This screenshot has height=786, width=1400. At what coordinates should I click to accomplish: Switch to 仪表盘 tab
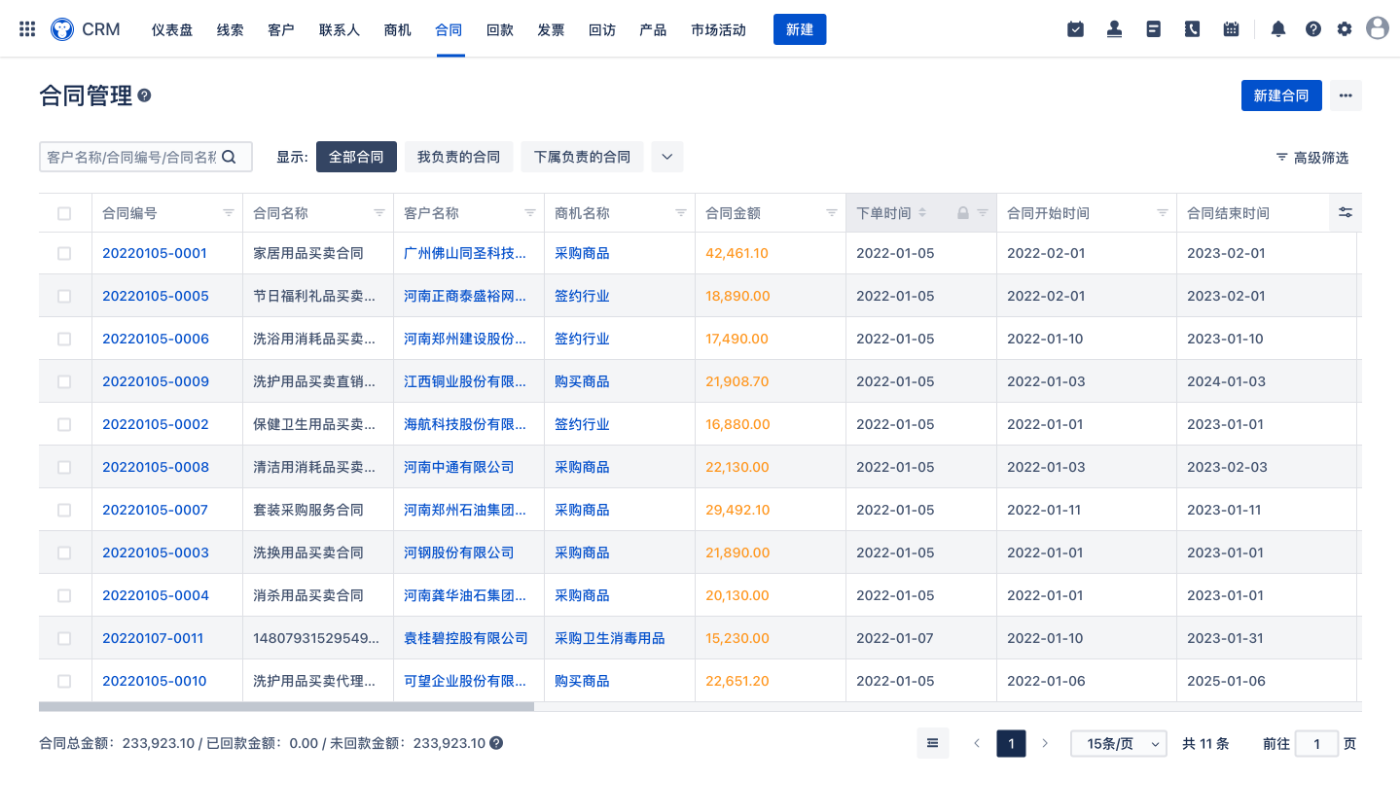(x=172, y=29)
